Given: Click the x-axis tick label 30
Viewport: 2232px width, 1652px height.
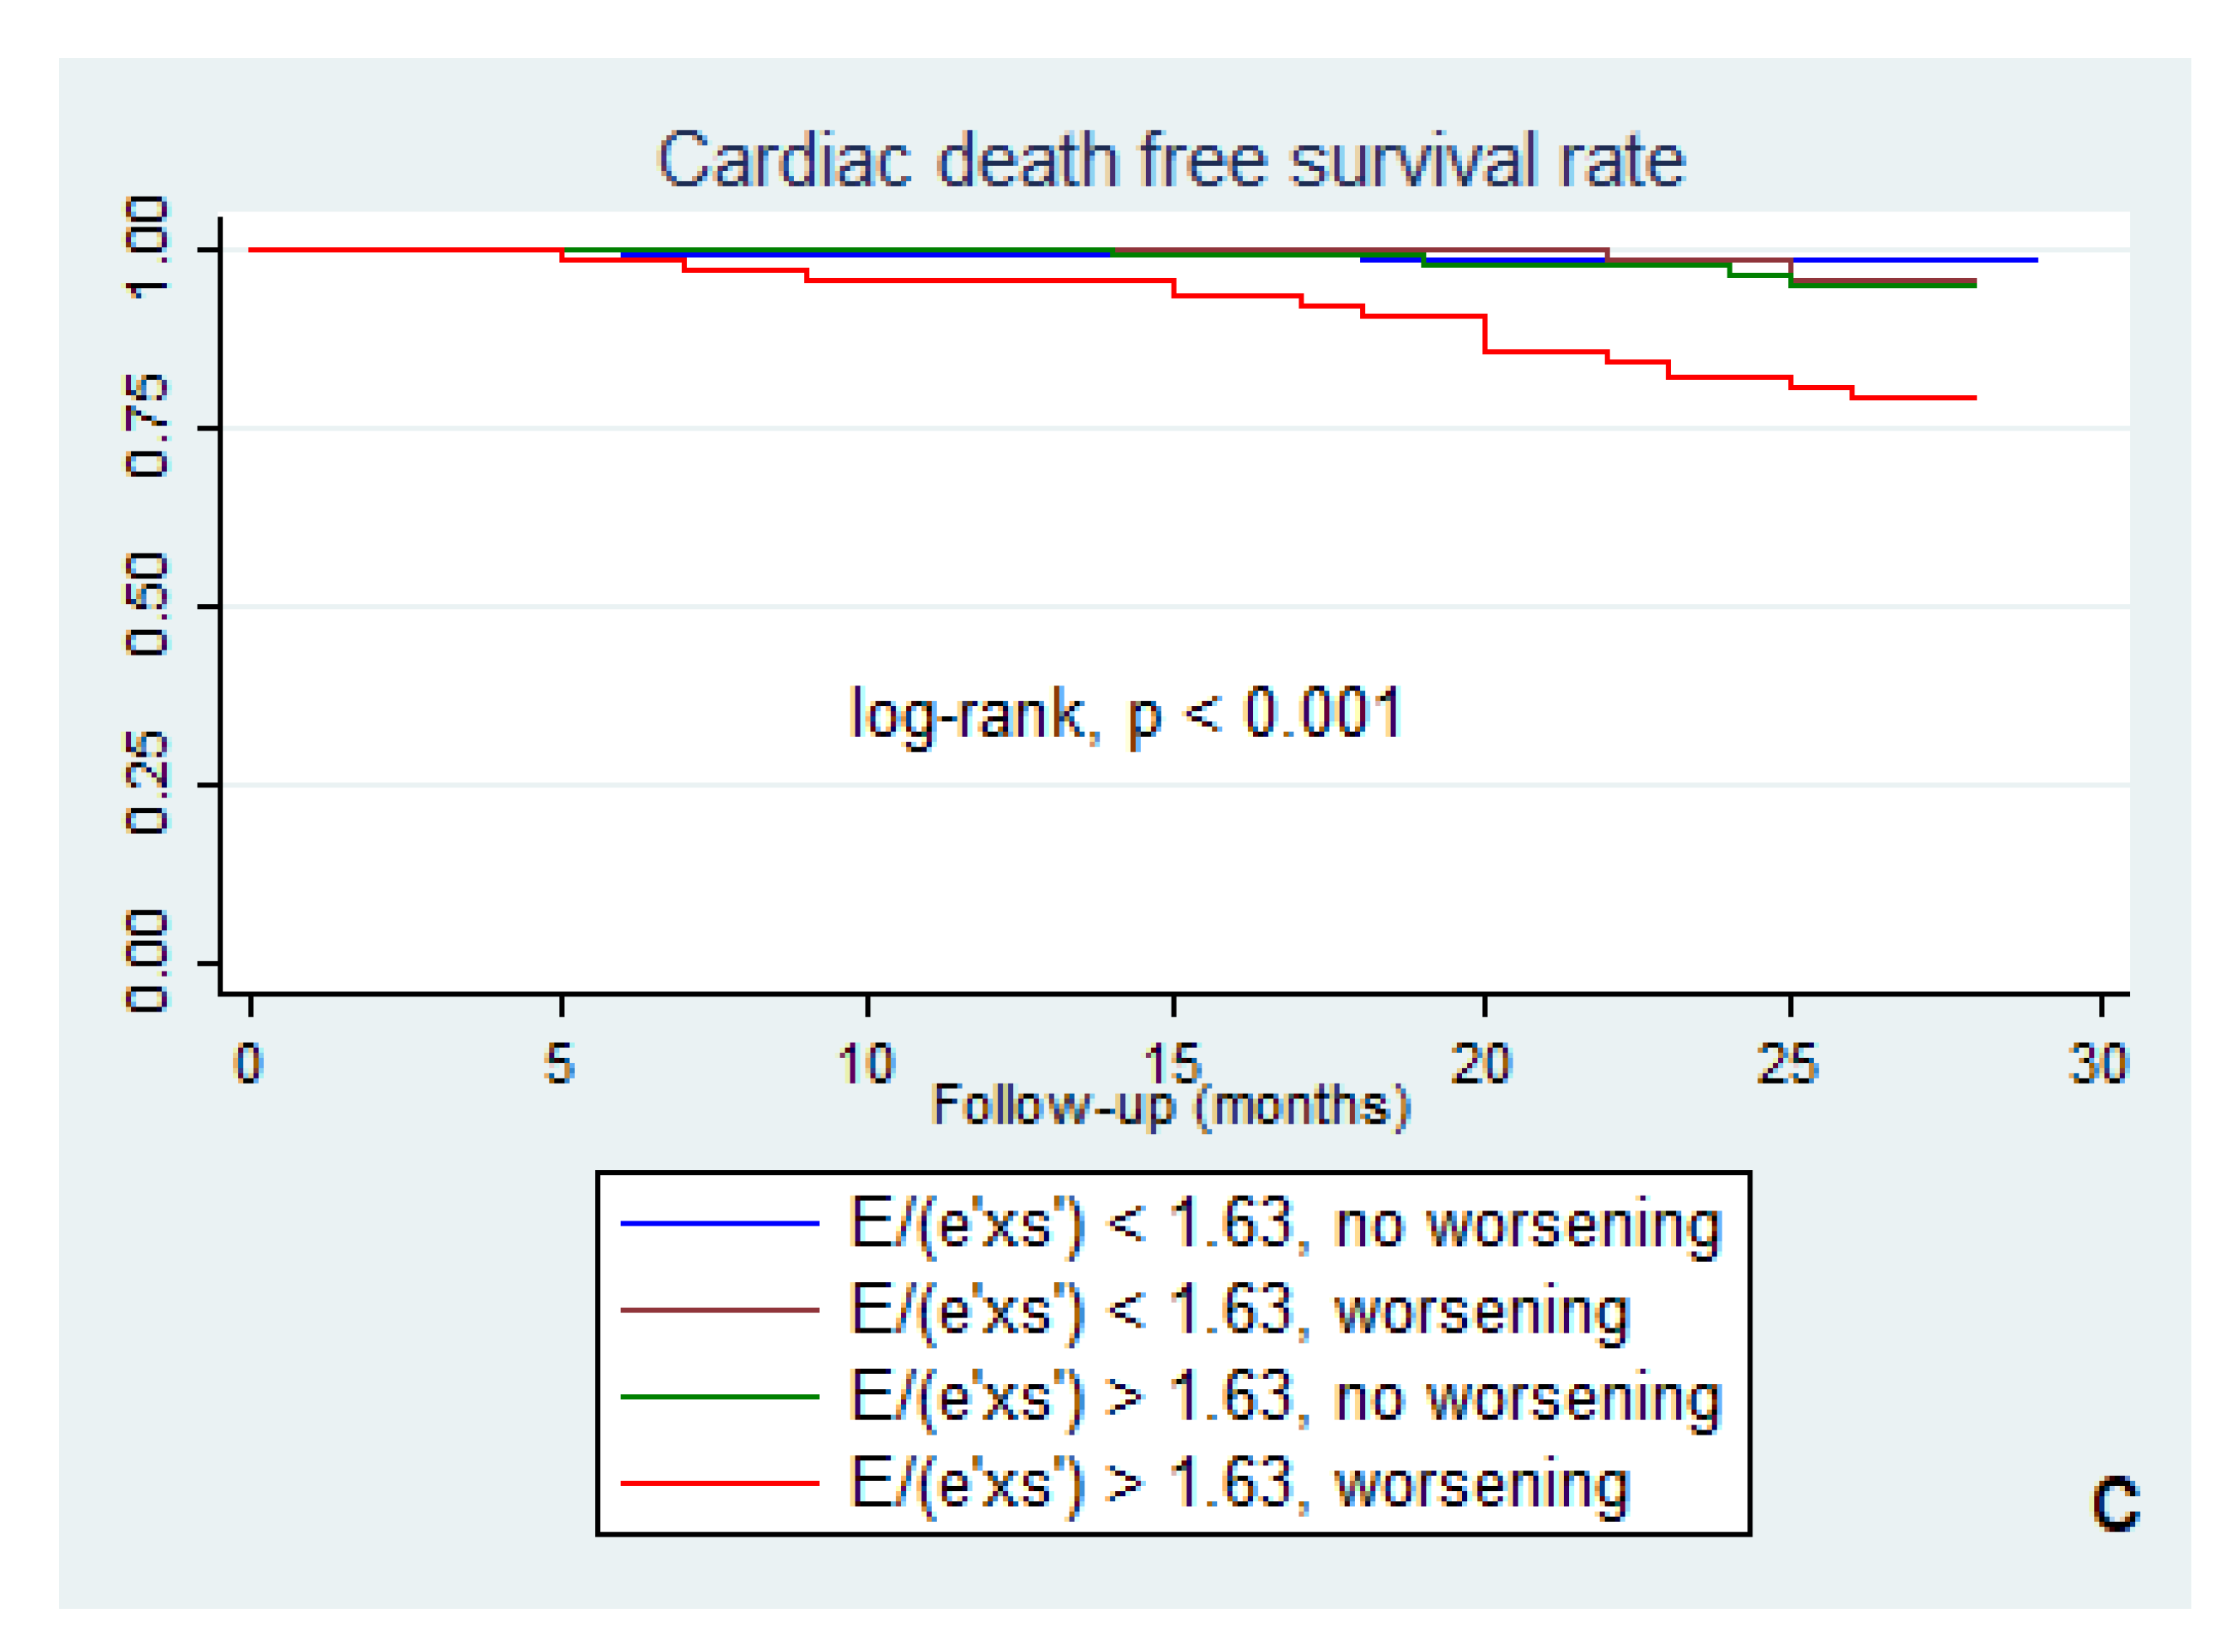Looking at the screenshot, I should pyautogui.click(x=2099, y=1064).
